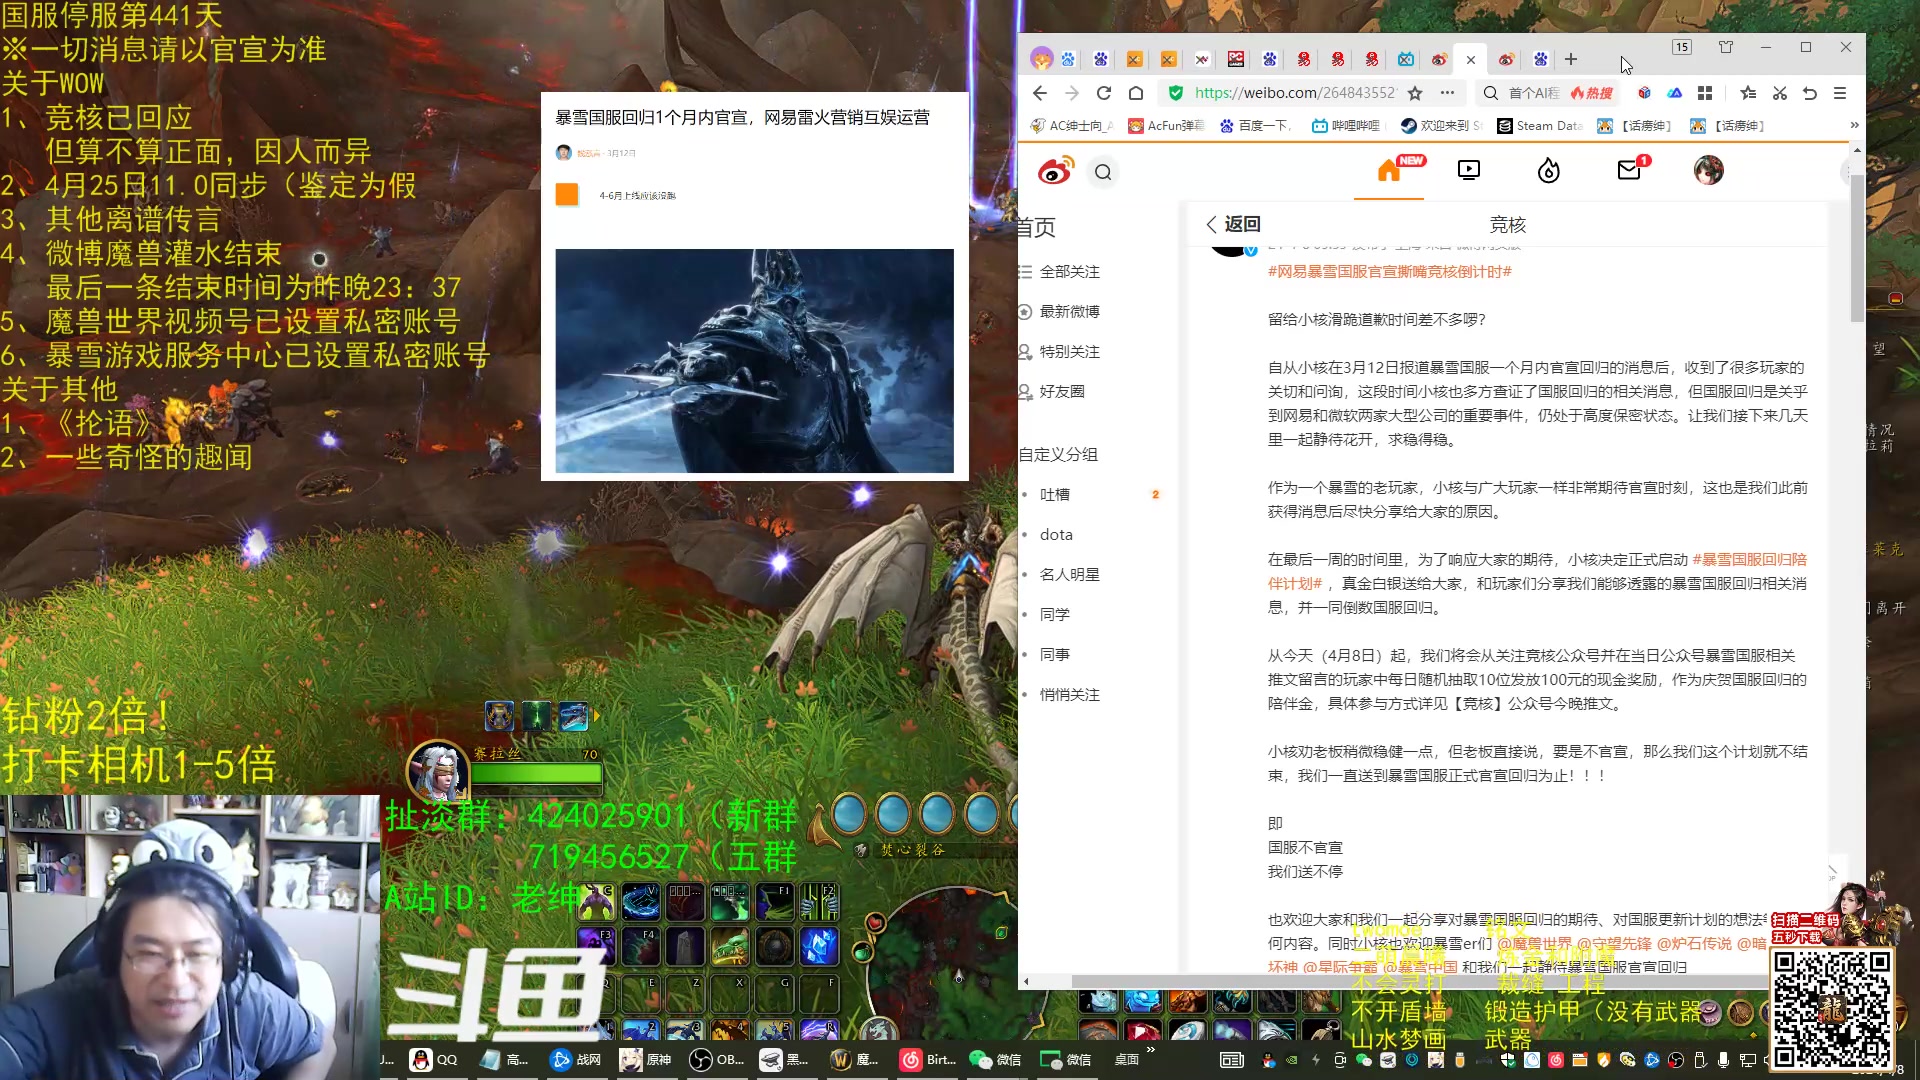Open hashtag #网易暴雪国服官宣撕嘴竞核倒计时#
The height and width of the screenshot is (1080, 1920).
tap(1390, 272)
